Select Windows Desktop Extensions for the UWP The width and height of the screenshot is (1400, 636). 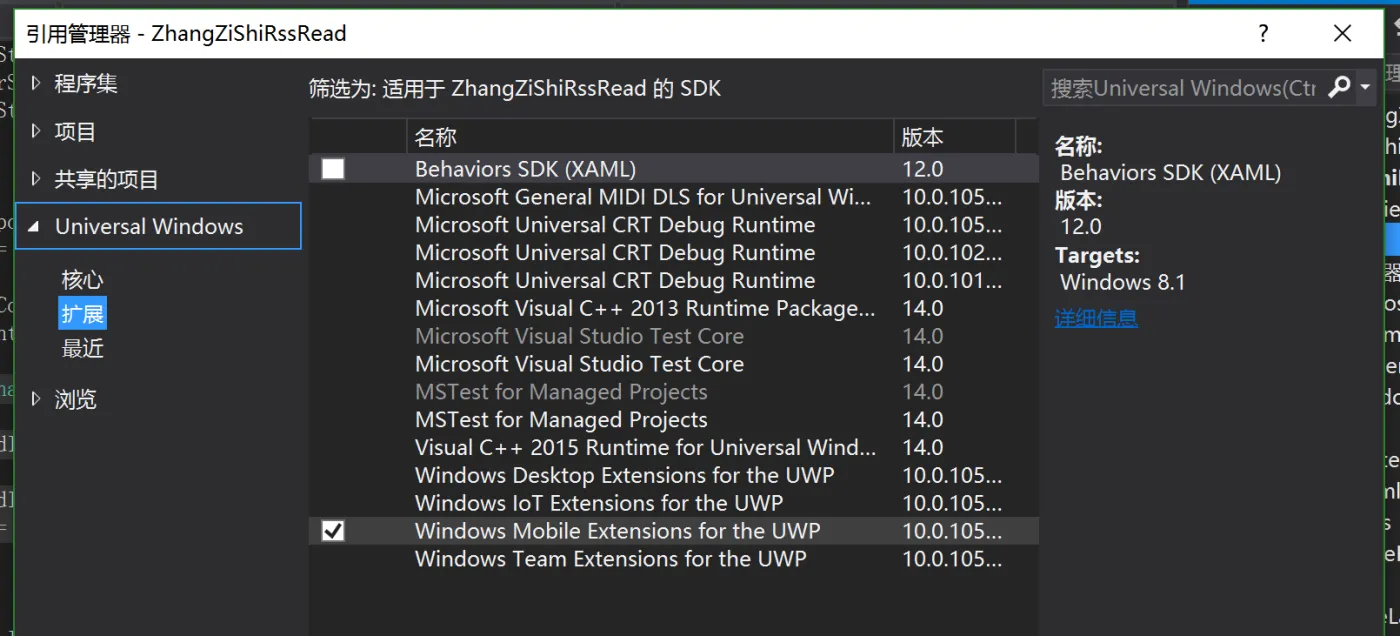point(624,475)
